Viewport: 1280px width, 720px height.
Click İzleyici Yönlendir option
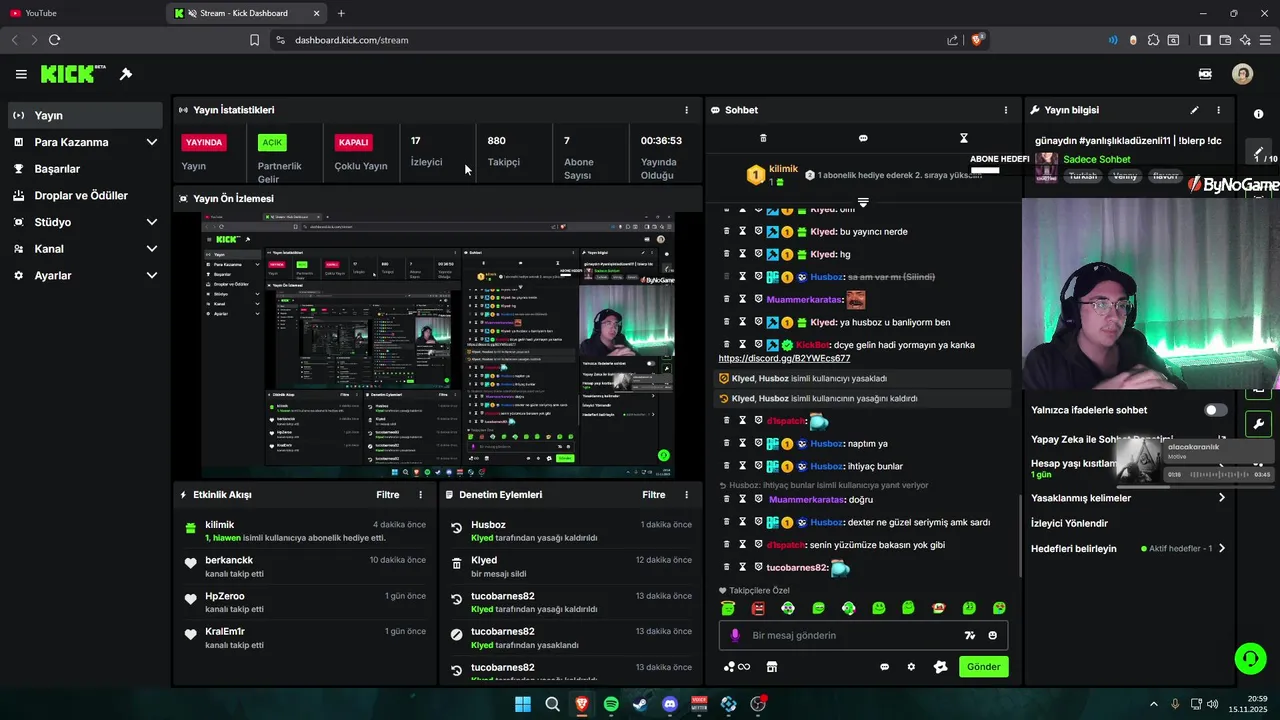[x=1069, y=523]
